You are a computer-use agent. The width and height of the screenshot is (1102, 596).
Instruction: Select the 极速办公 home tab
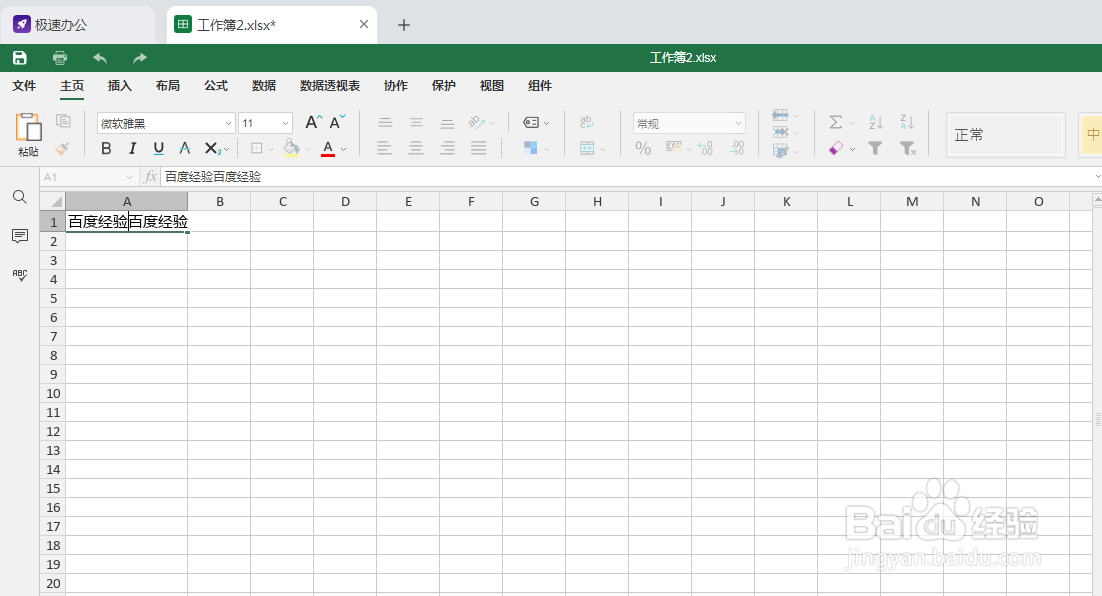pyautogui.click(x=77, y=25)
